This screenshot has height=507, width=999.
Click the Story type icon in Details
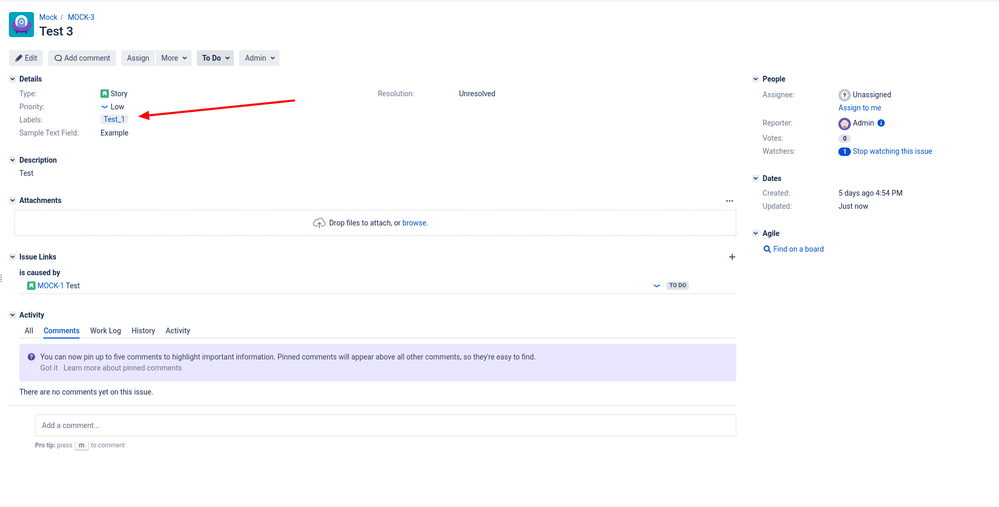pos(104,94)
